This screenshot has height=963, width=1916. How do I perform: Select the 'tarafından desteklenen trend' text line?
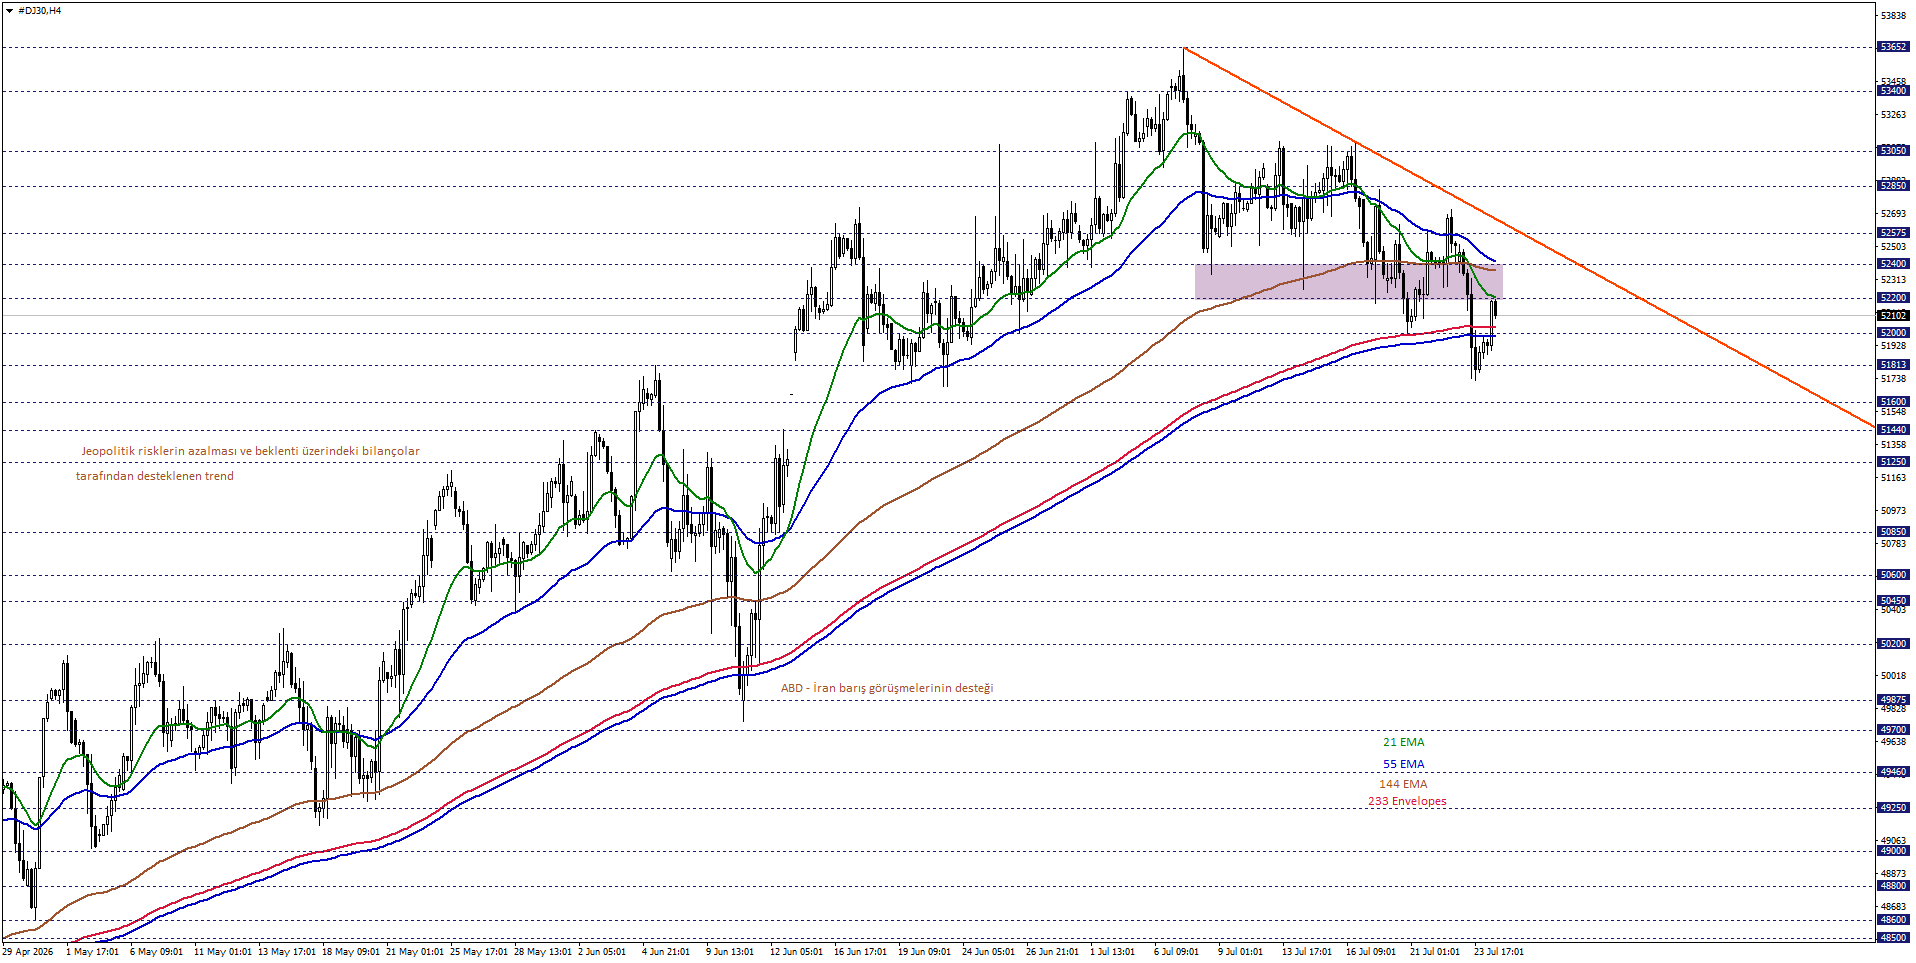155,476
